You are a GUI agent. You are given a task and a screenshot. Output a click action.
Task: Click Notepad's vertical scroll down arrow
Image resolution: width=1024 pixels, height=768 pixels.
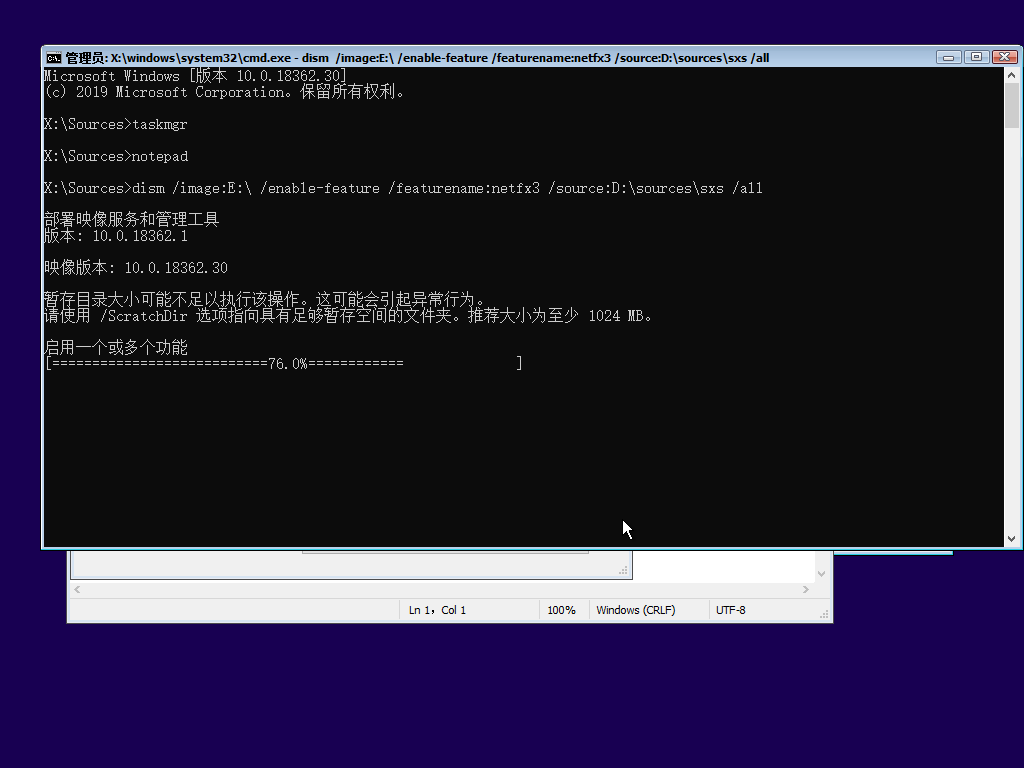click(x=822, y=573)
